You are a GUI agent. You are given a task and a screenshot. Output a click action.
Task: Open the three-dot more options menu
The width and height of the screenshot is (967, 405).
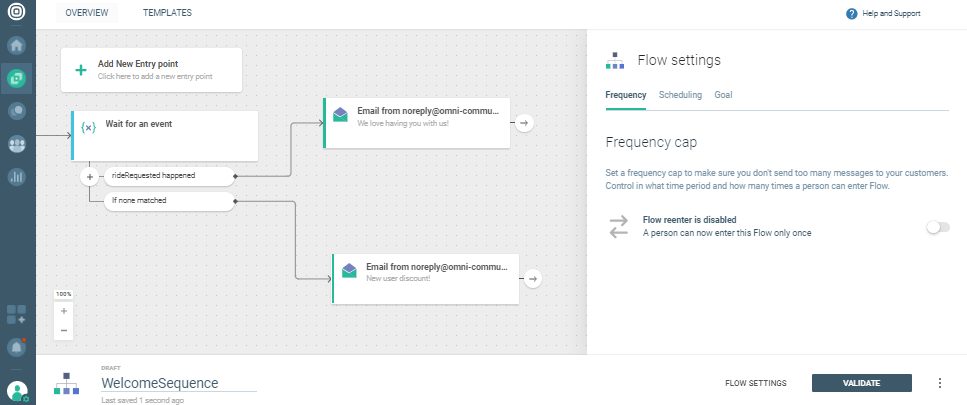[x=939, y=383]
